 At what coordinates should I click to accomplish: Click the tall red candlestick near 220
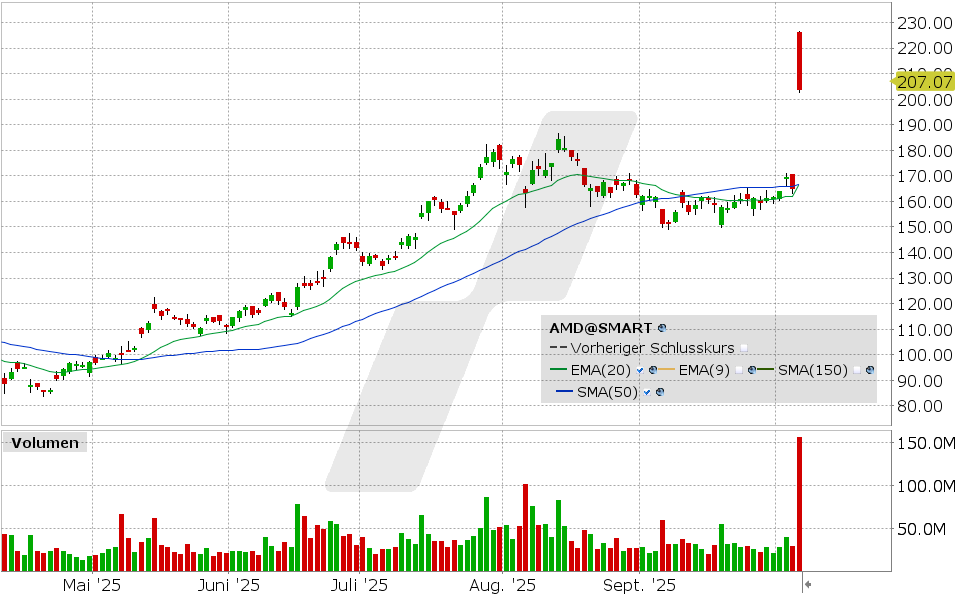coord(799,61)
